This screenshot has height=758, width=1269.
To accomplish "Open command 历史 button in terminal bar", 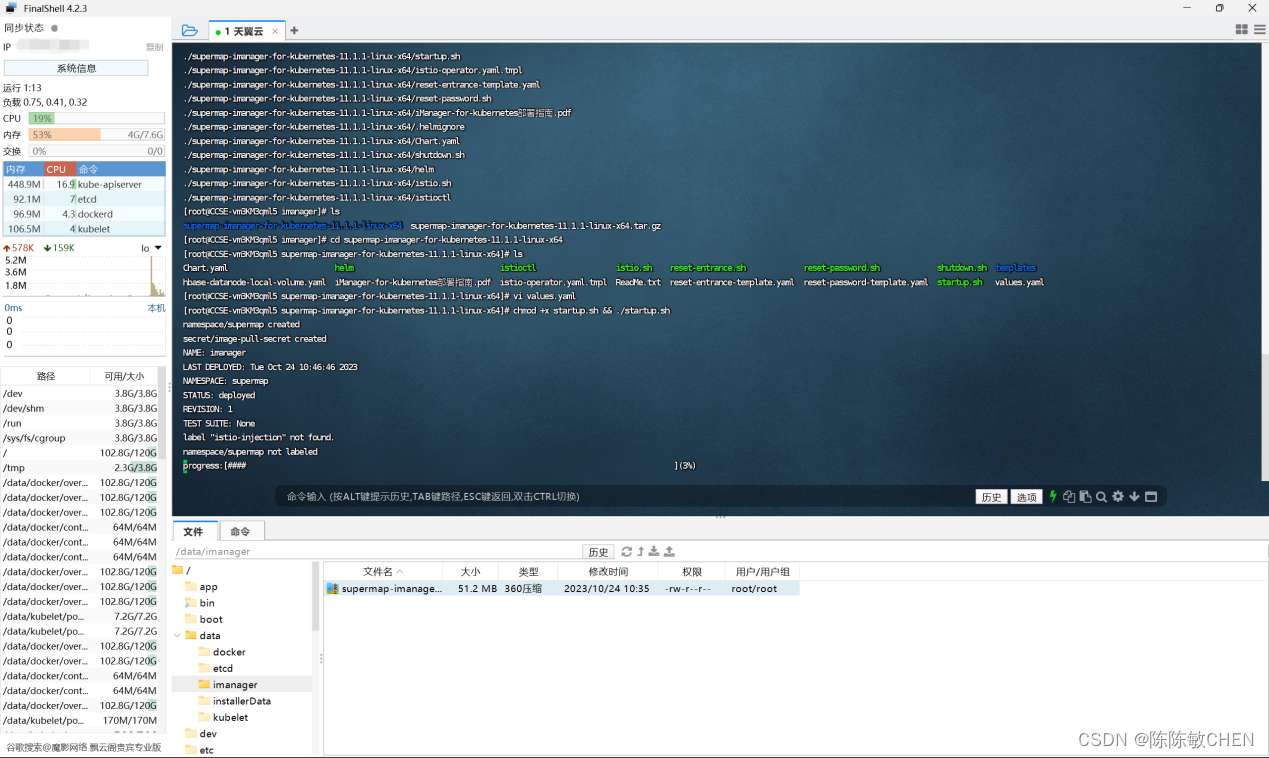I will [991, 497].
